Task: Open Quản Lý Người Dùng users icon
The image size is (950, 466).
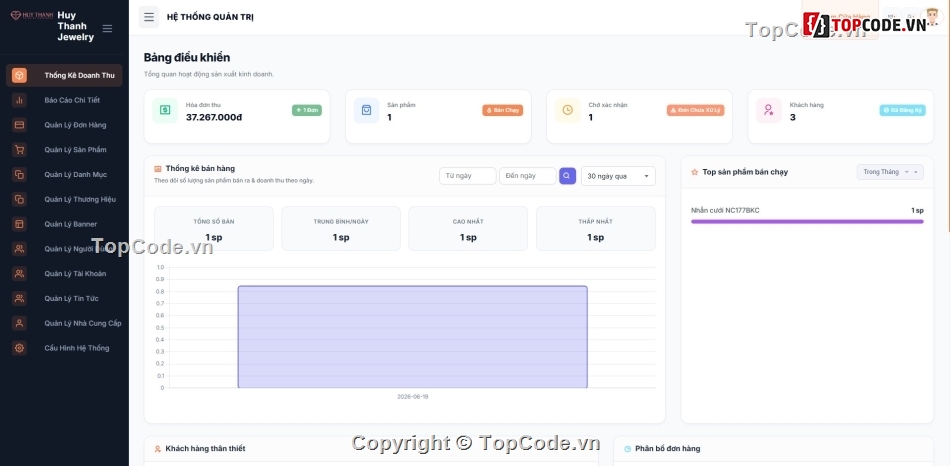Action: click(x=19, y=248)
